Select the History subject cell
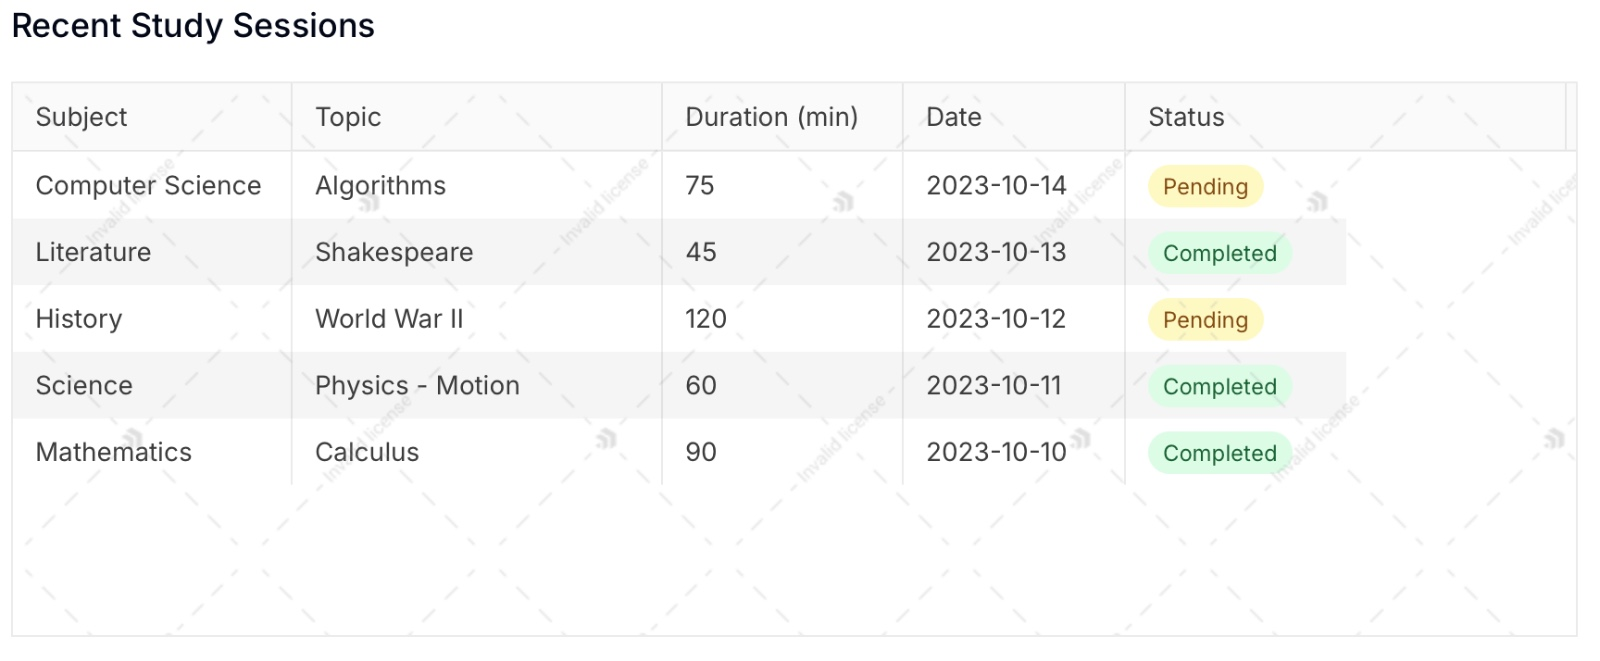 [152, 319]
